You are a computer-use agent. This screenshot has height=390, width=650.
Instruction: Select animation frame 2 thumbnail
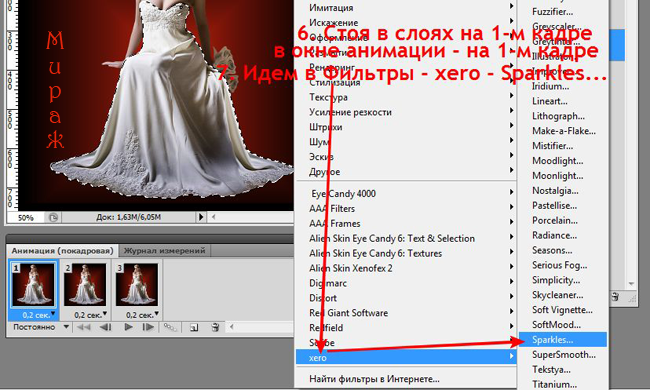coord(85,285)
